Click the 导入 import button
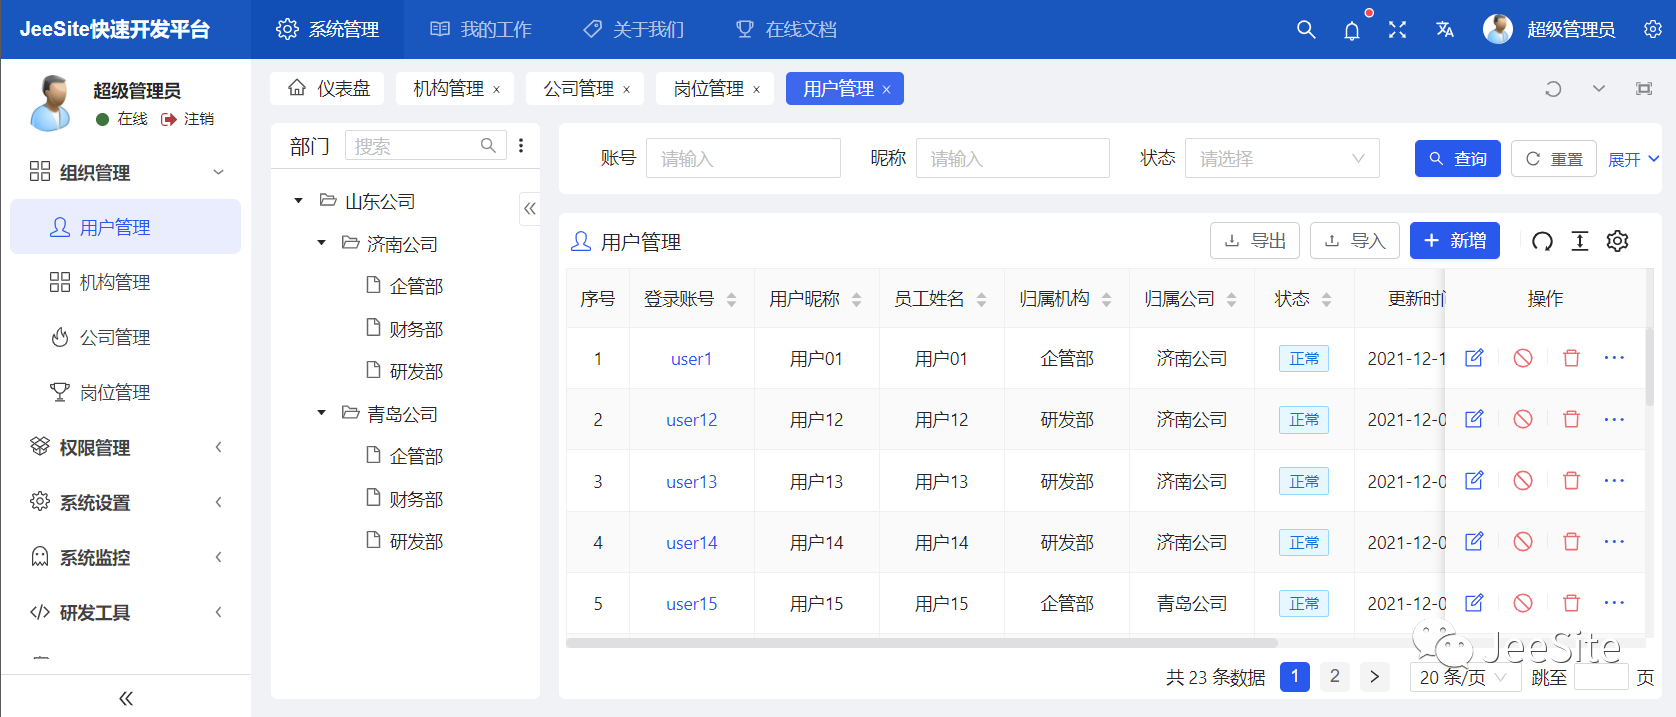 click(1355, 240)
